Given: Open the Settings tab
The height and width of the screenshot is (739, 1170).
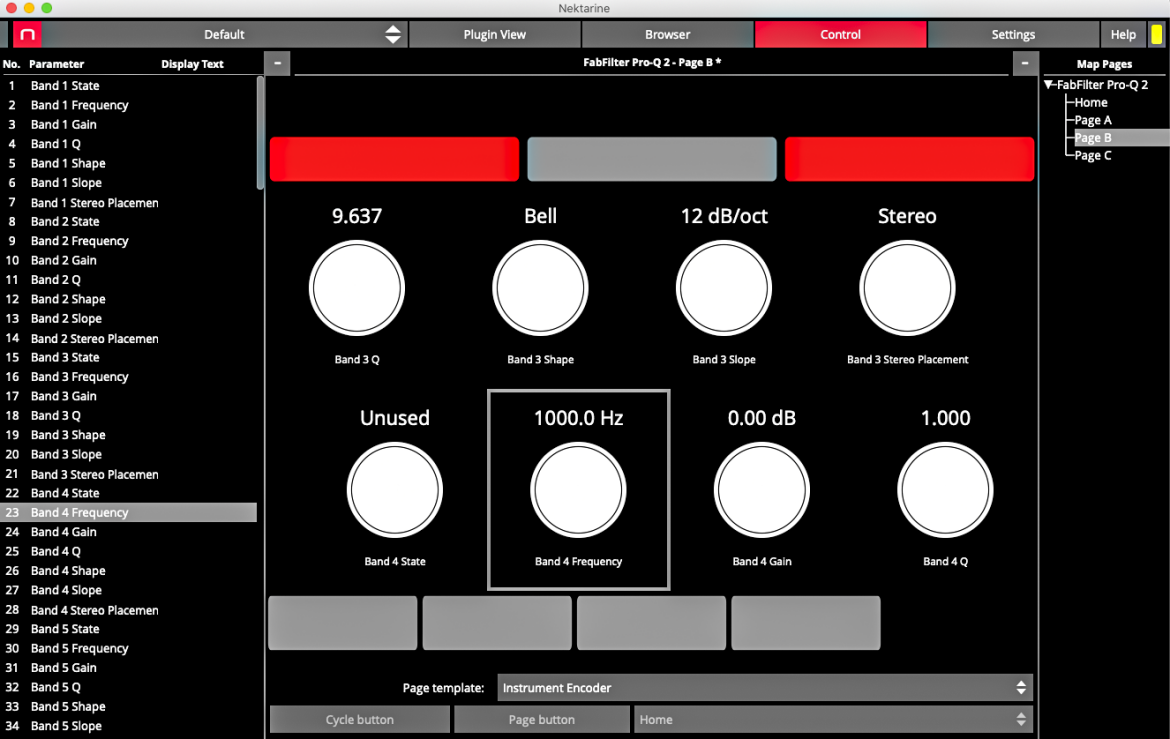Looking at the screenshot, I should (1013, 34).
